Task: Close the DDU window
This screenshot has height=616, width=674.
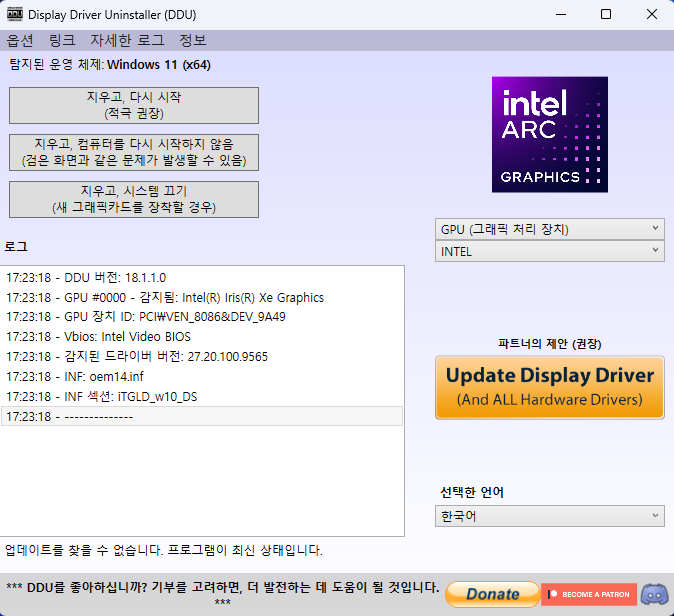Action: point(652,15)
